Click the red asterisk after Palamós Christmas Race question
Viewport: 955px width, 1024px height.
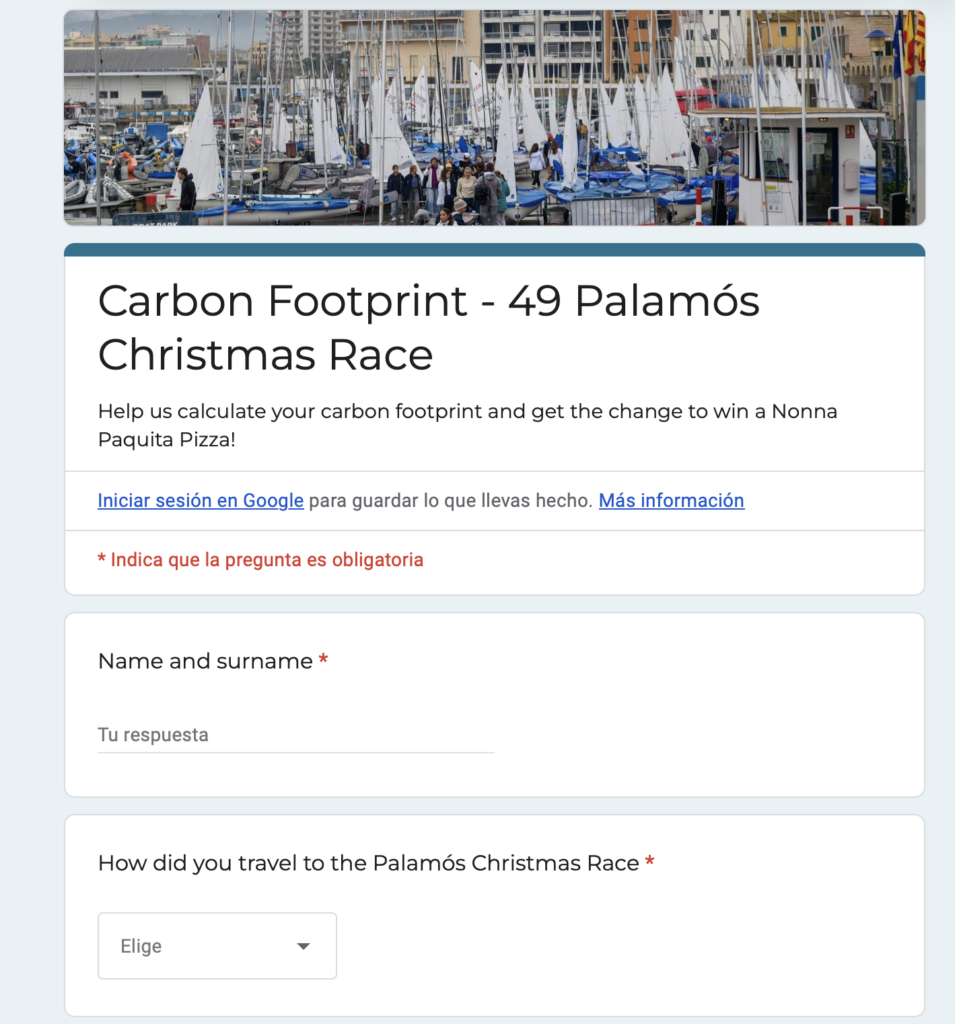click(649, 862)
